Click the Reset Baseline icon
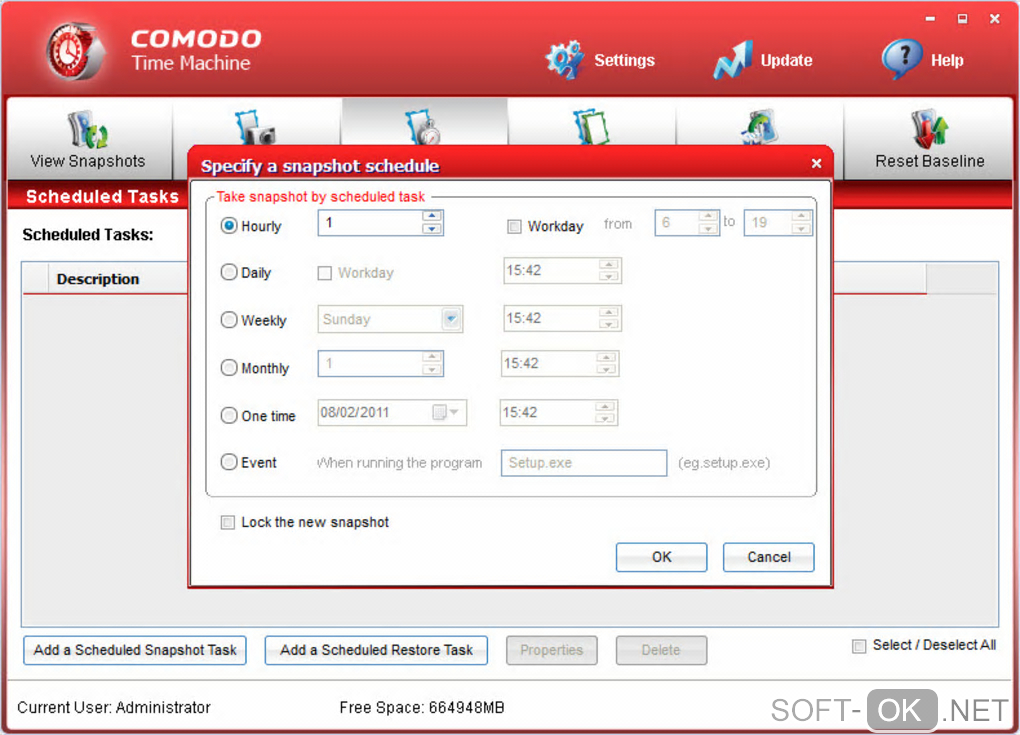Viewport: 1020px width, 735px height. pyautogui.click(x=929, y=129)
